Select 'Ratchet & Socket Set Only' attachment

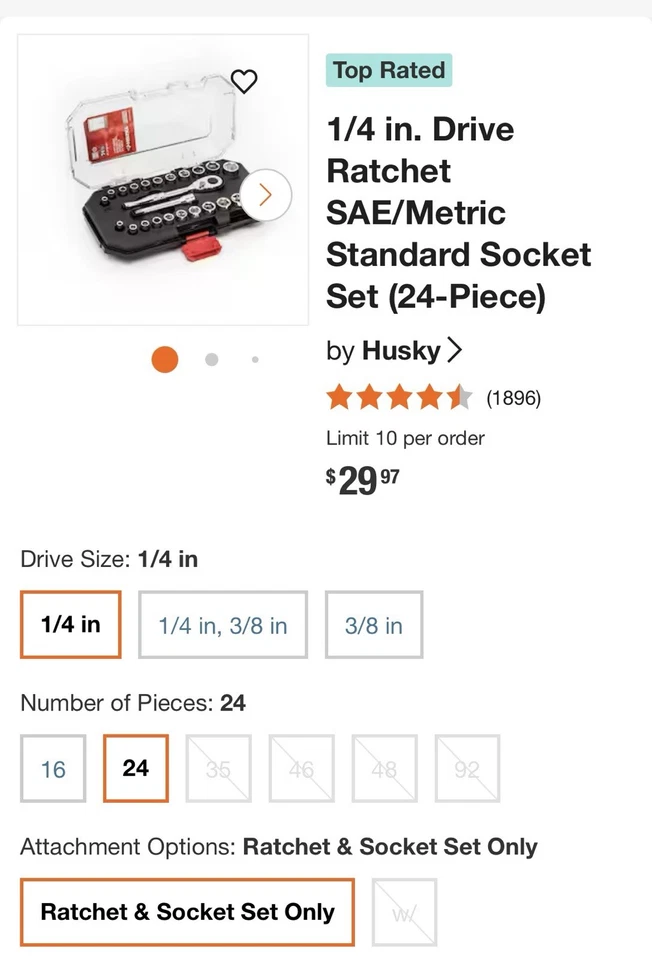click(x=187, y=912)
